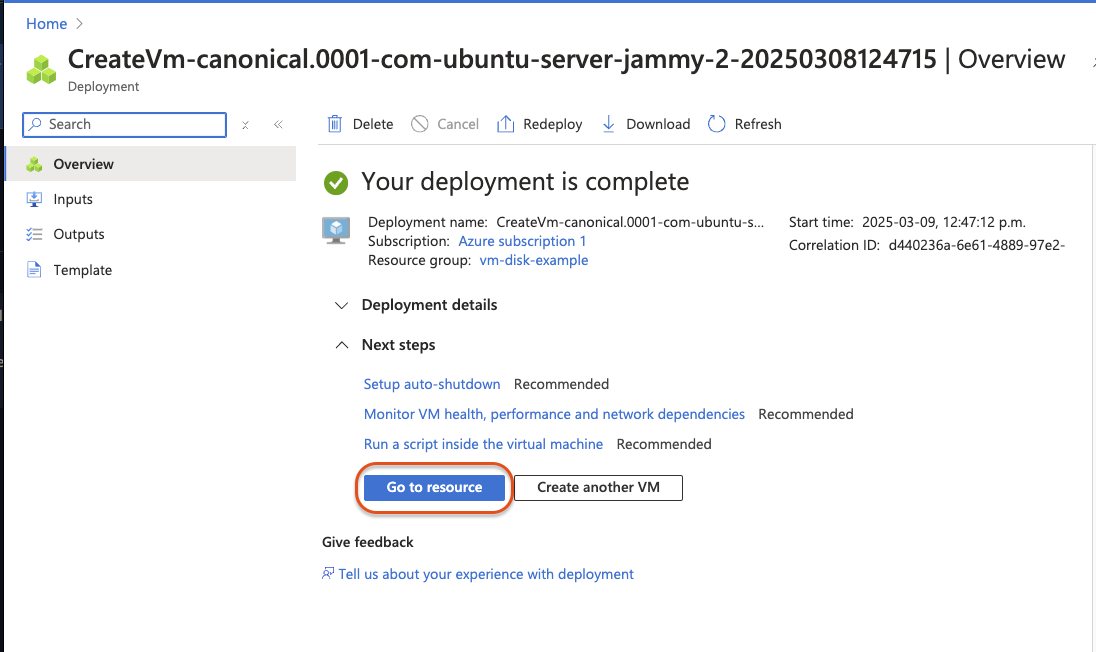Screen dimensions: 1096x652
Task: Click the Download toolbar label
Action: coord(658,124)
